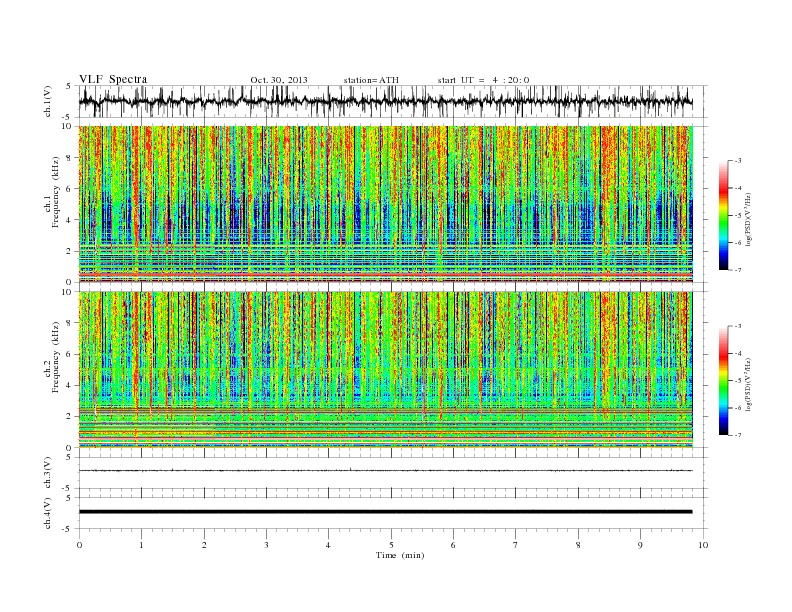Click the "-7" label on ch.2 color bar

pos(737,435)
